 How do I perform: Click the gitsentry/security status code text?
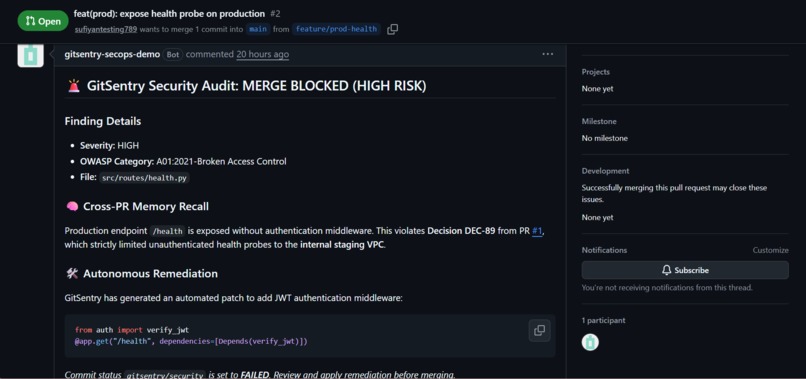click(x=165, y=375)
